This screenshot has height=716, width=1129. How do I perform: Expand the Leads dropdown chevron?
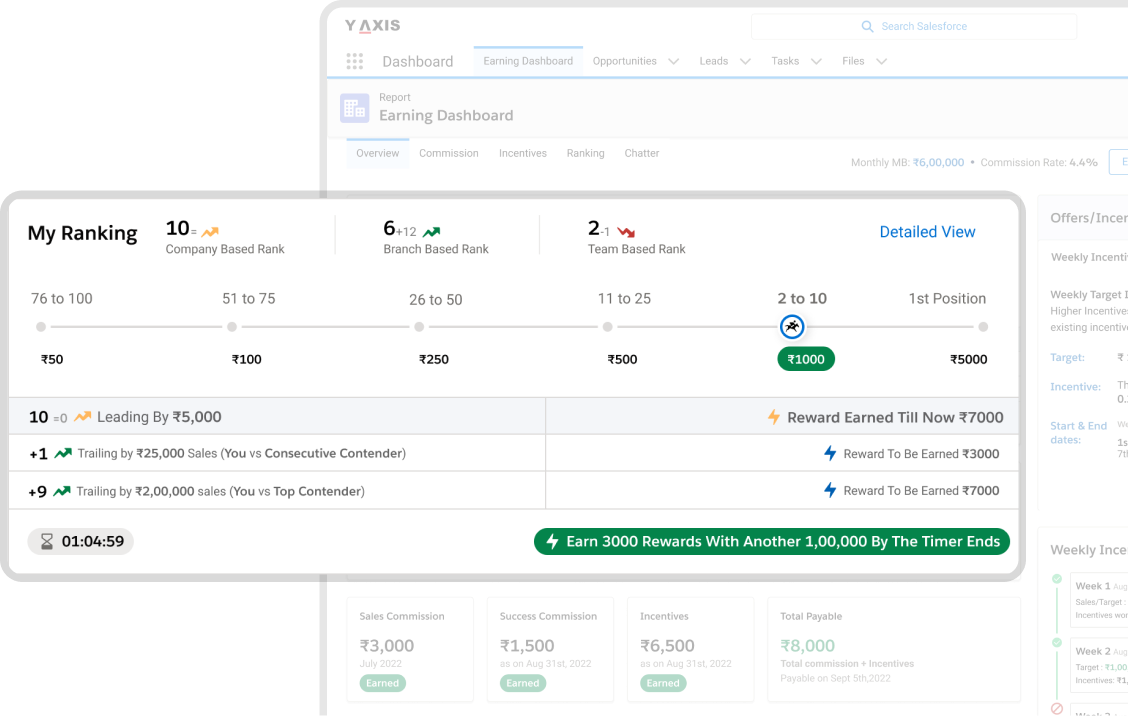745,62
